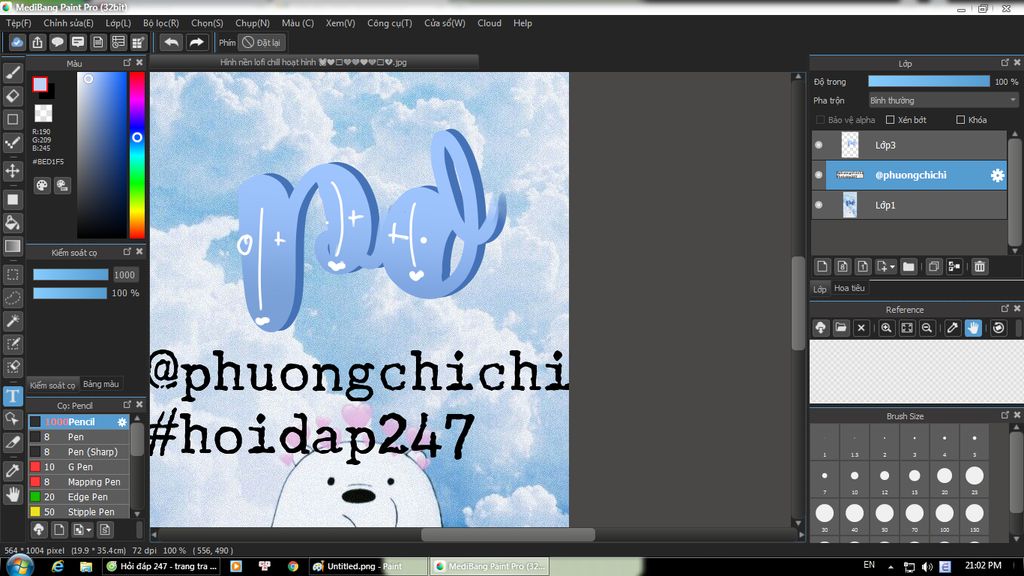The height and width of the screenshot is (576, 1024).
Task: Toggle the eyedropper in Reference panel
Action: pyautogui.click(x=953, y=328)
